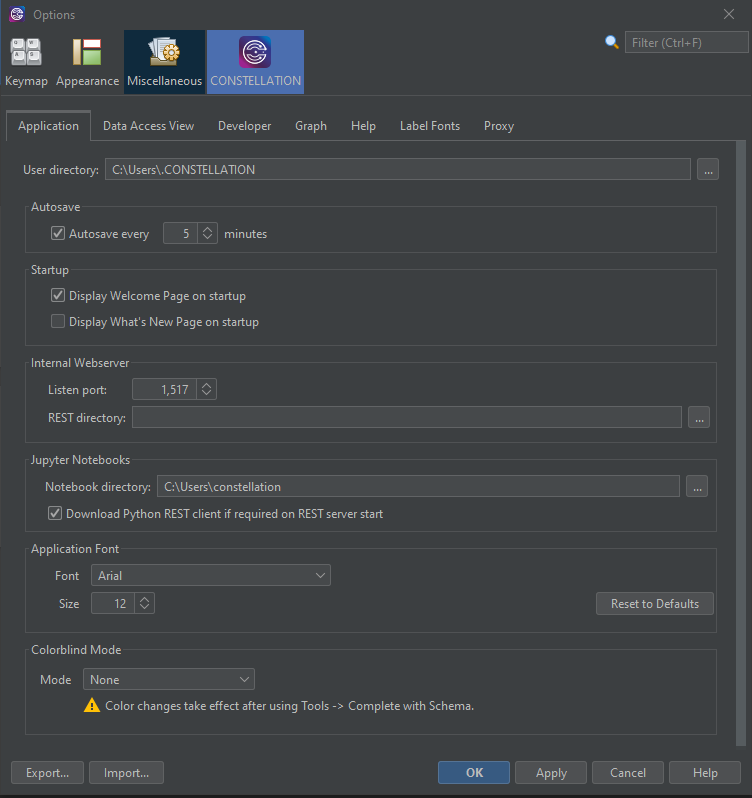
Task: Toggle Display Welcome Page on startup
Action: point(57,295)
